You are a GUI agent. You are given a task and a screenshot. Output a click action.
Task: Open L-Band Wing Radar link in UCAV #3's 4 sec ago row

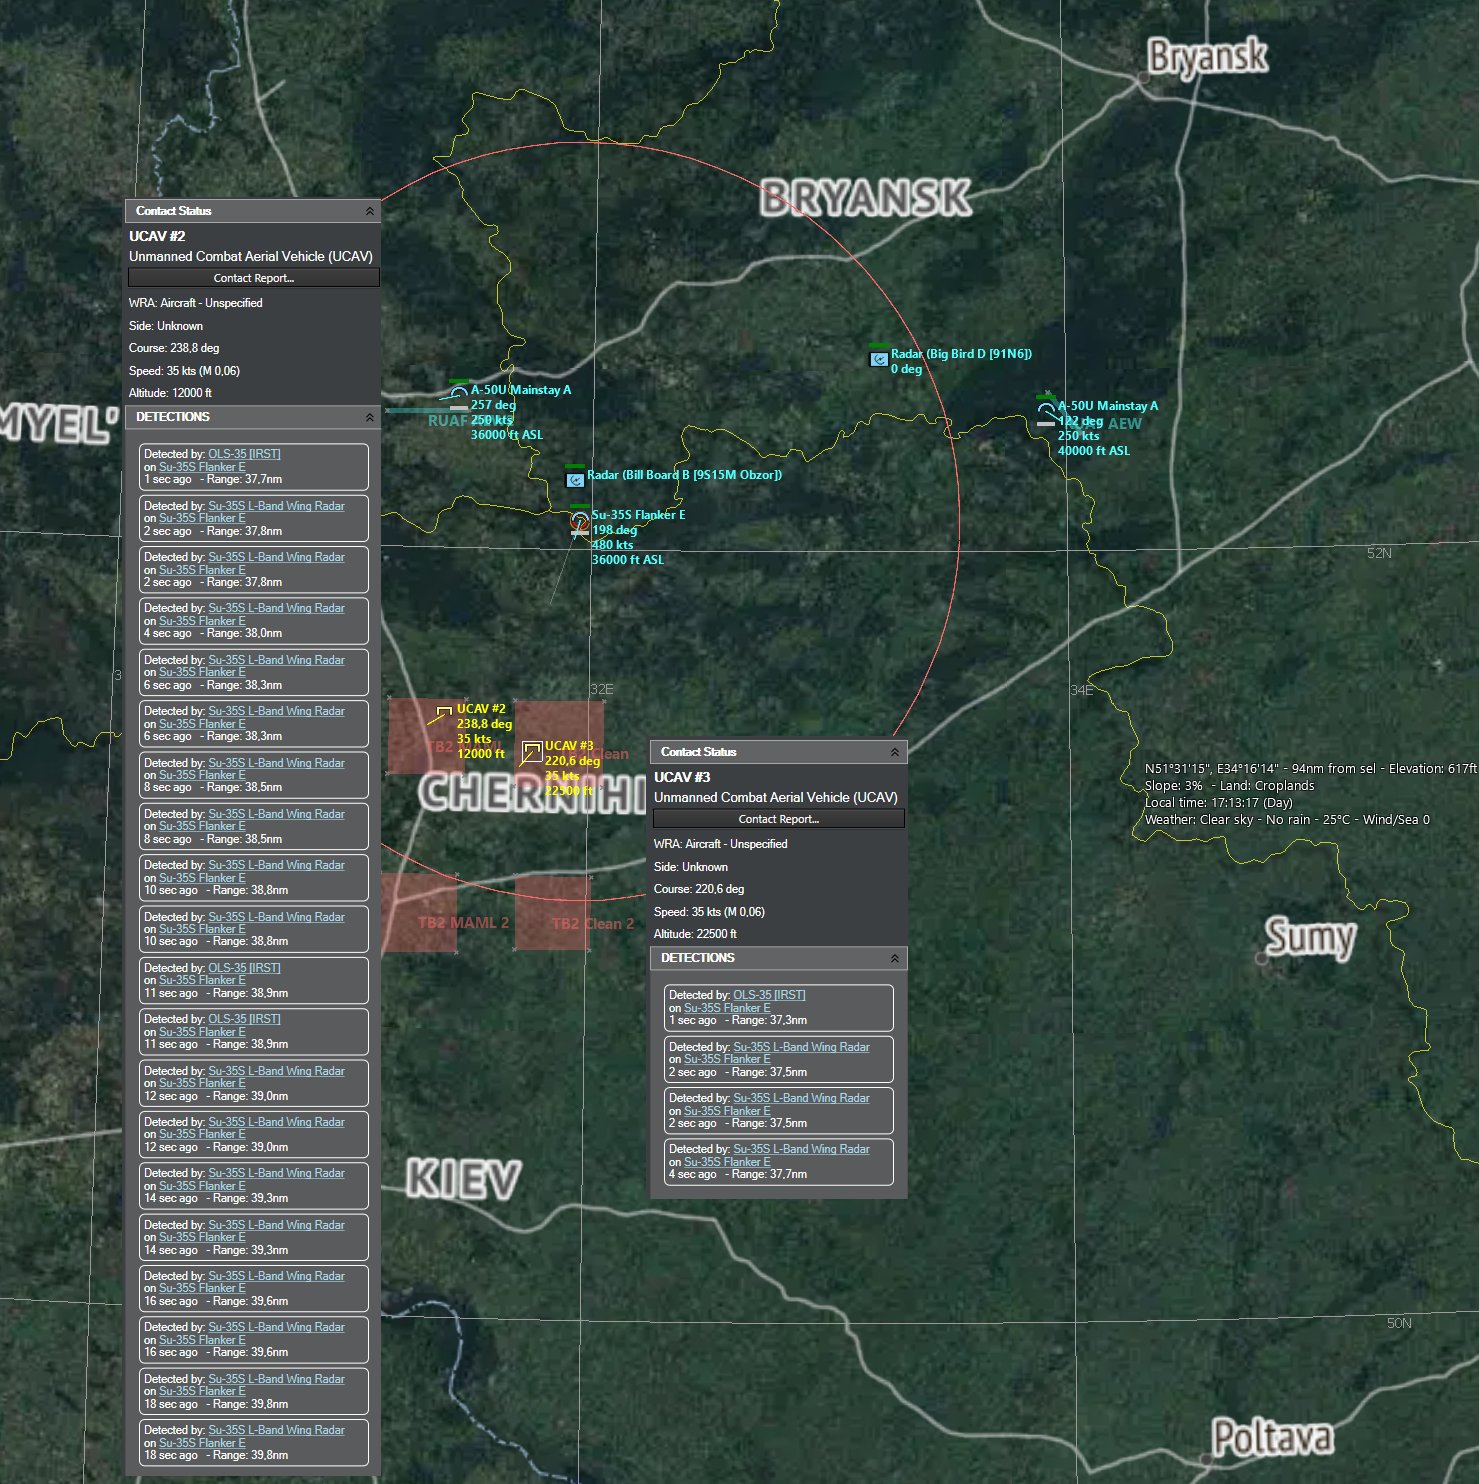801,1149
